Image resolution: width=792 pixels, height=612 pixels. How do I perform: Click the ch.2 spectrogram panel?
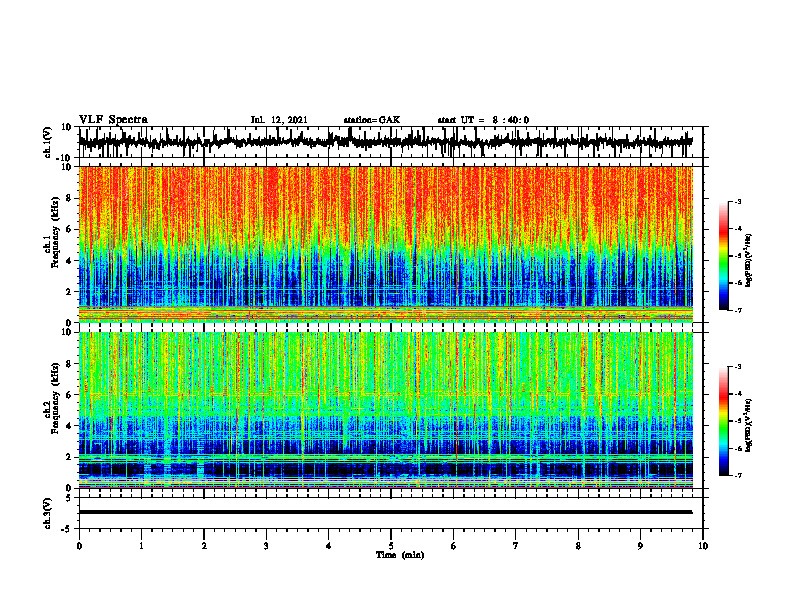385,410
